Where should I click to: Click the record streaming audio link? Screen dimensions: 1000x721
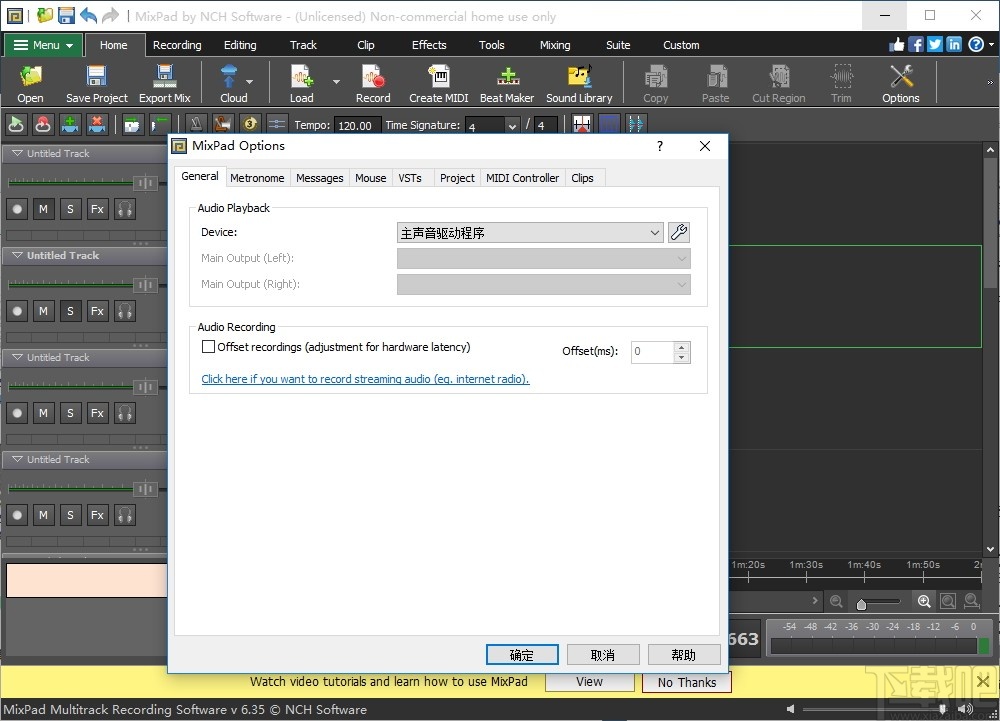pos(365,379)
